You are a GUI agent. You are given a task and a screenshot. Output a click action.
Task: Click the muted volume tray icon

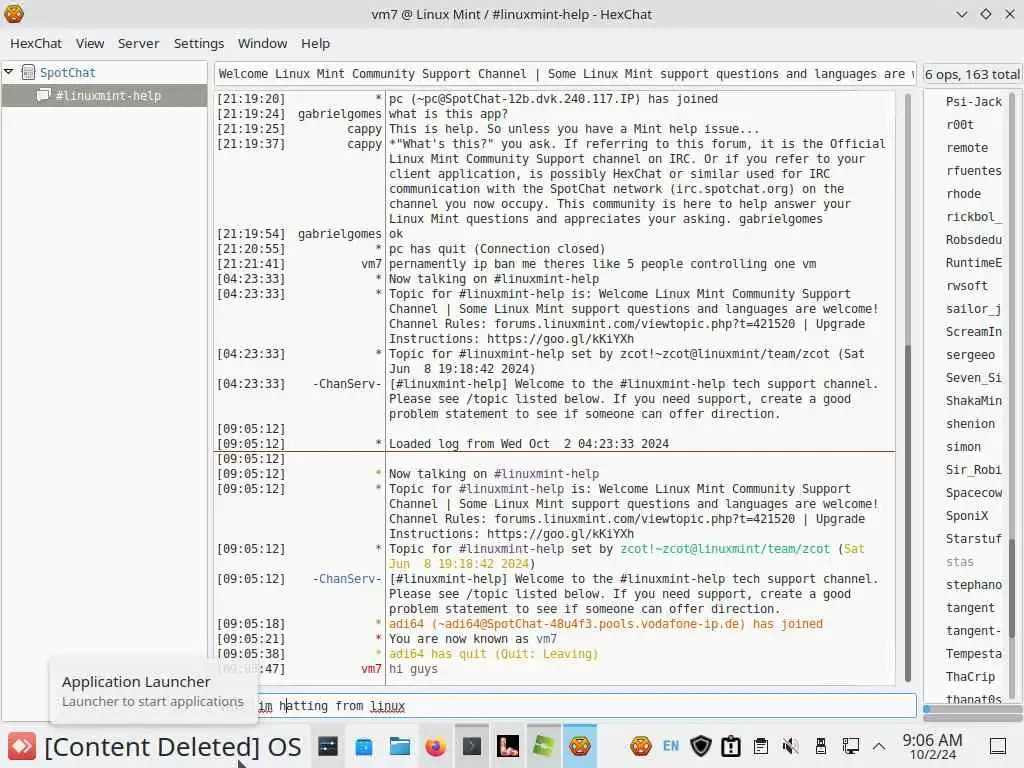(x=791, y=746)
